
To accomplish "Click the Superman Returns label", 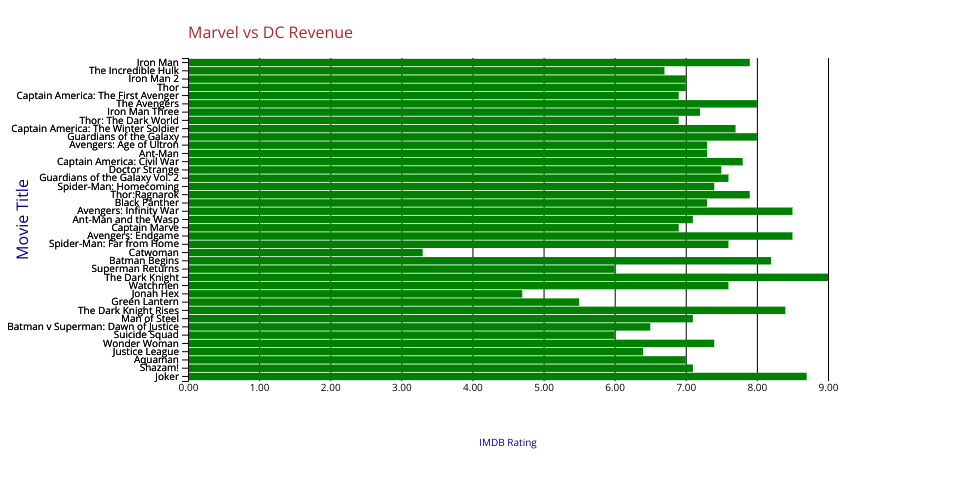I will click(135, 269).
